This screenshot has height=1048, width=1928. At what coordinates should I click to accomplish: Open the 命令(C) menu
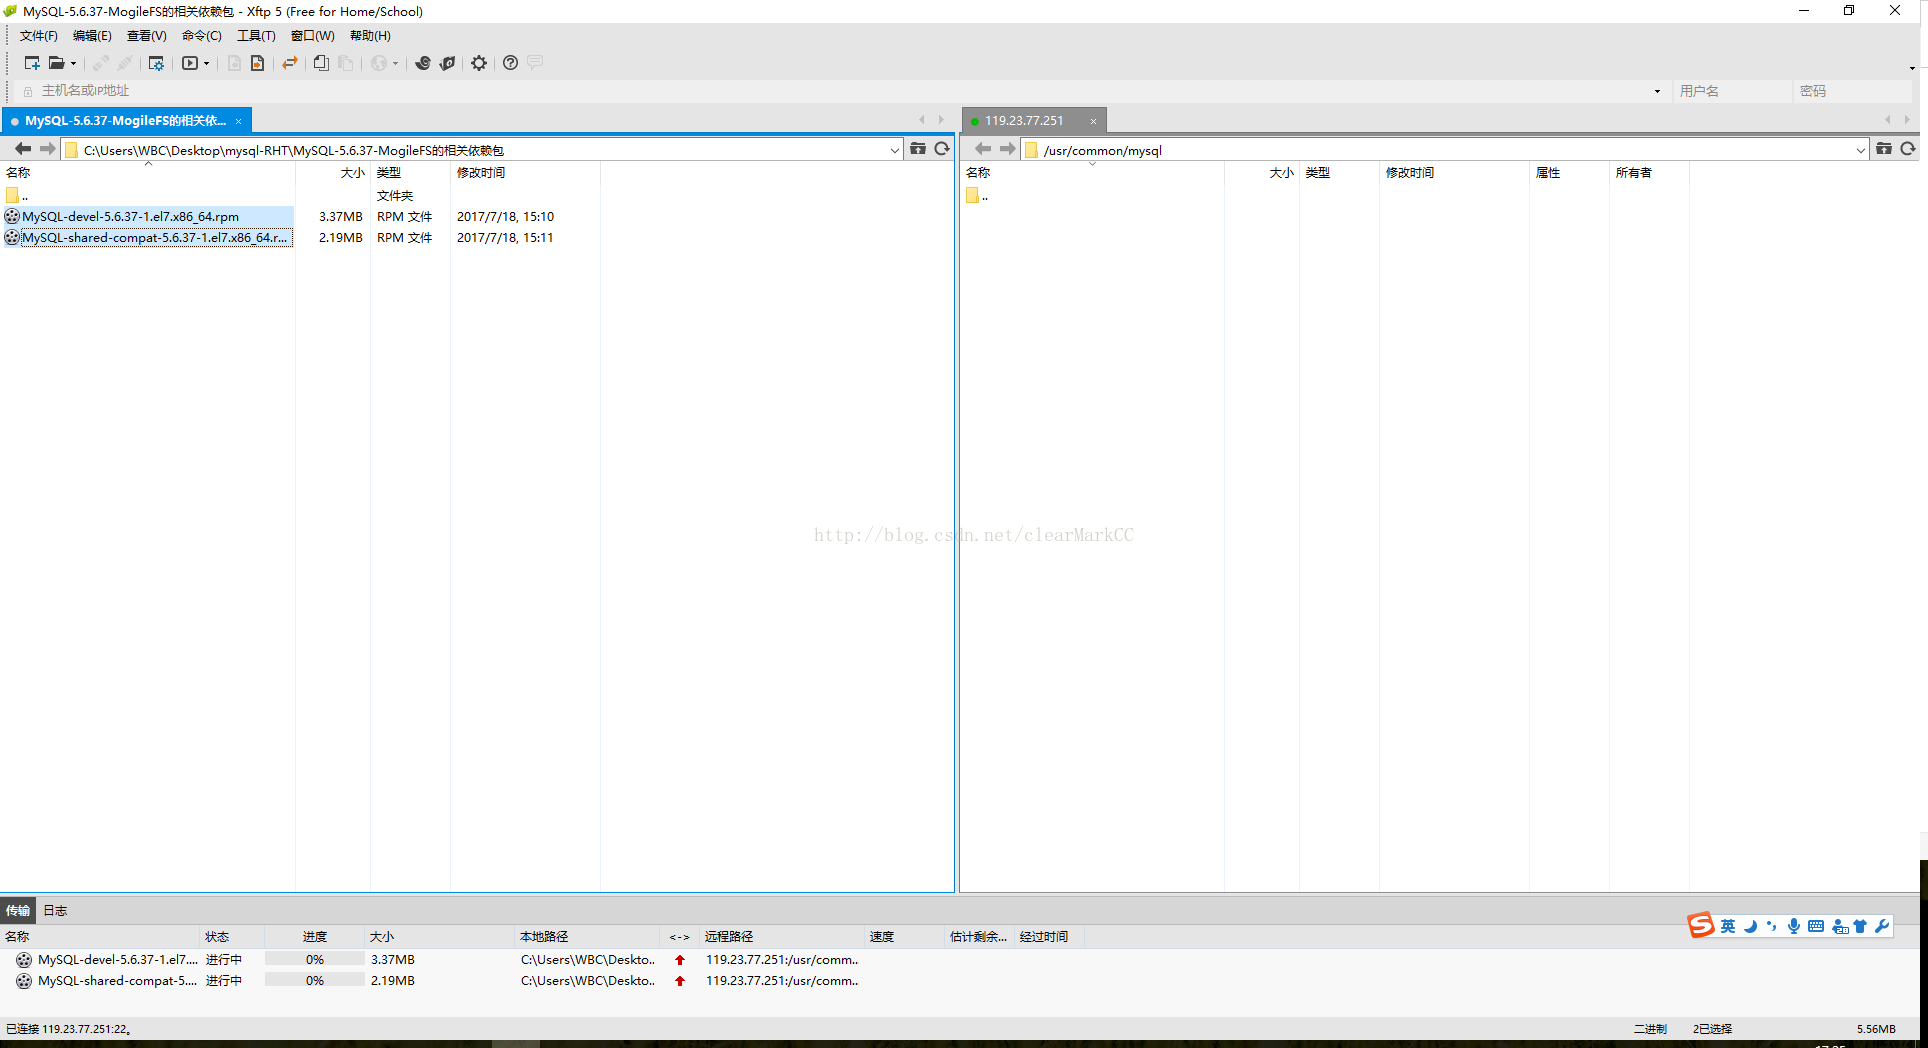201,36
